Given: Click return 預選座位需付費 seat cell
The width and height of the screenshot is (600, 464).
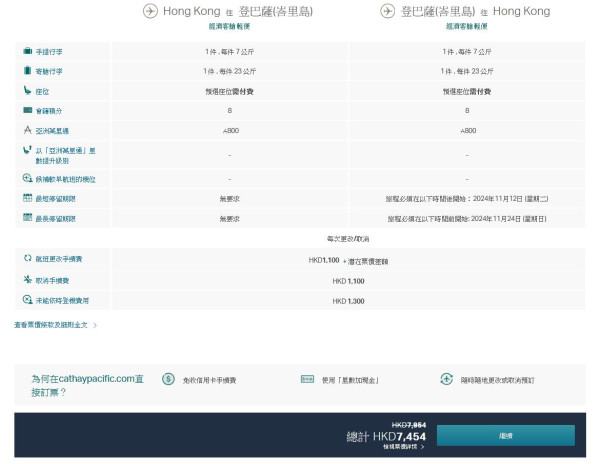Looking at the screenshot, I should tap(467, 91).
